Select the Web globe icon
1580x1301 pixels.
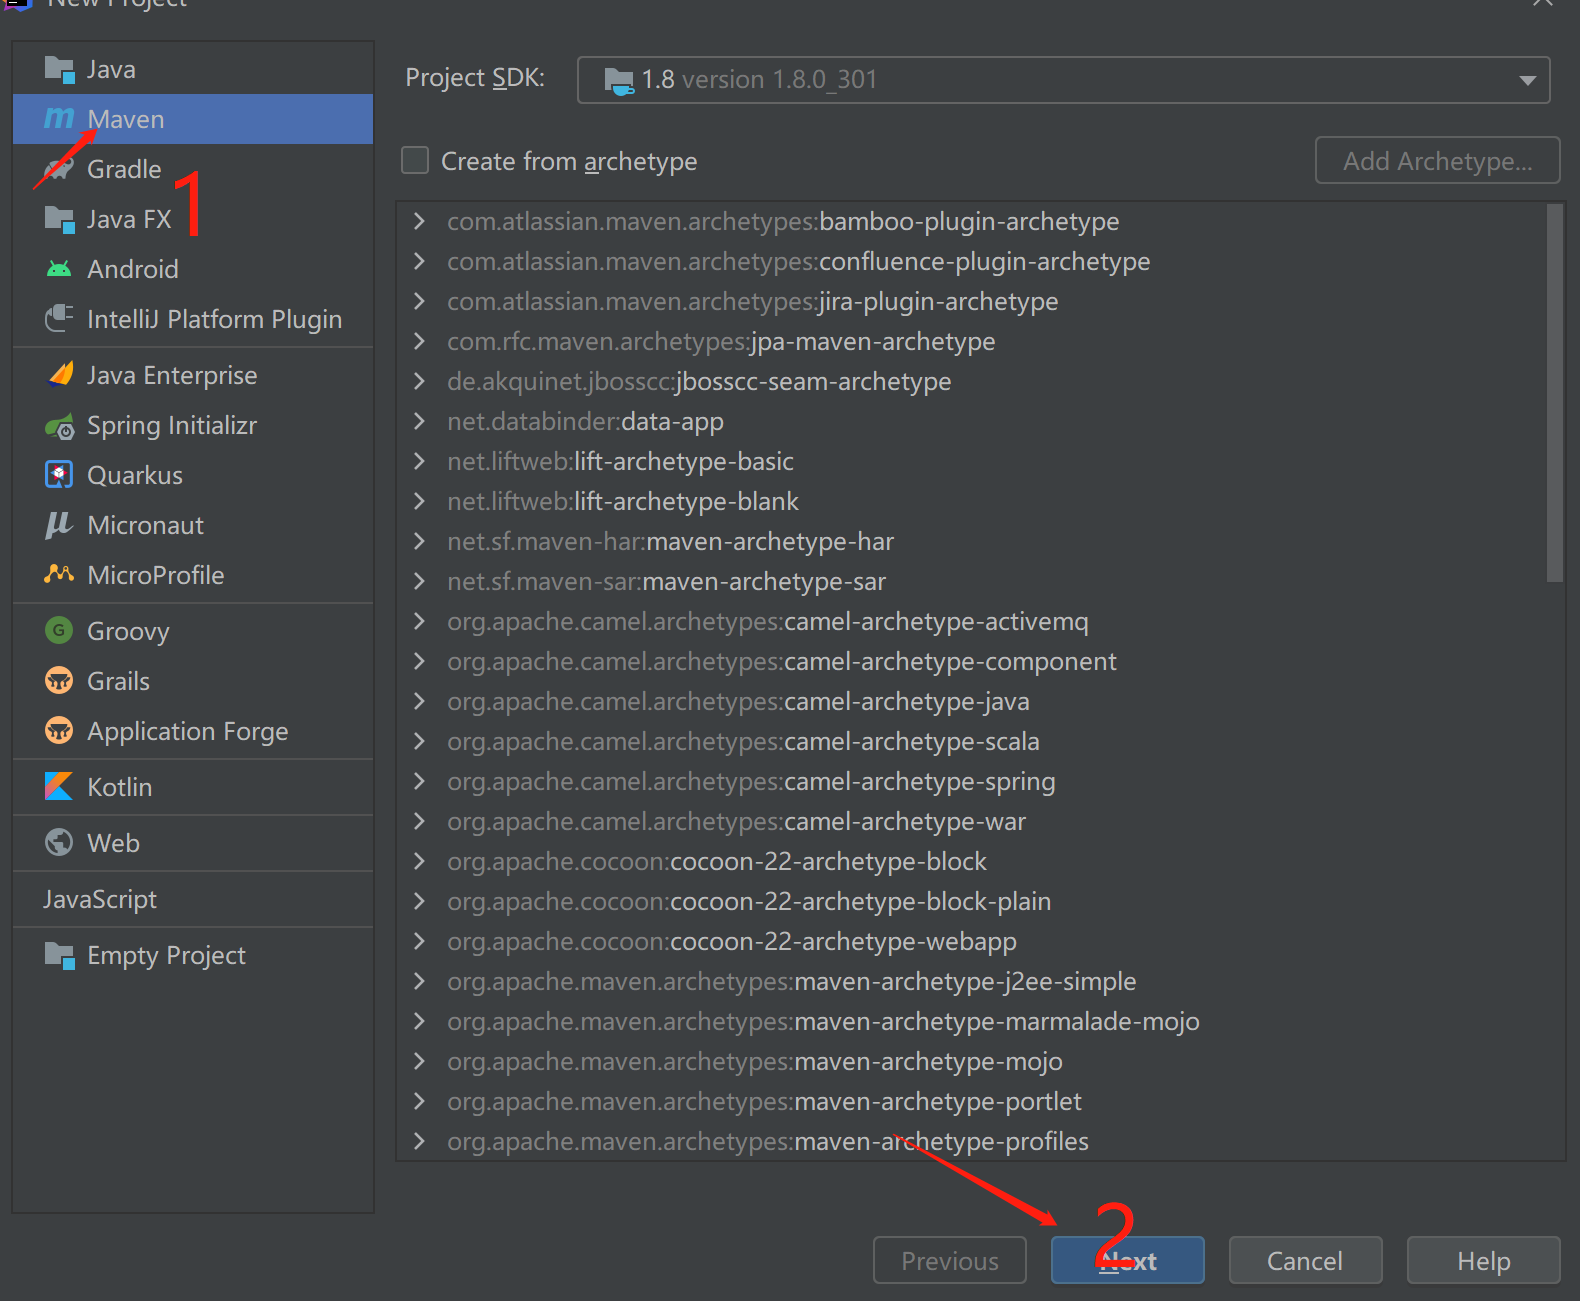[x=59, y=843]
